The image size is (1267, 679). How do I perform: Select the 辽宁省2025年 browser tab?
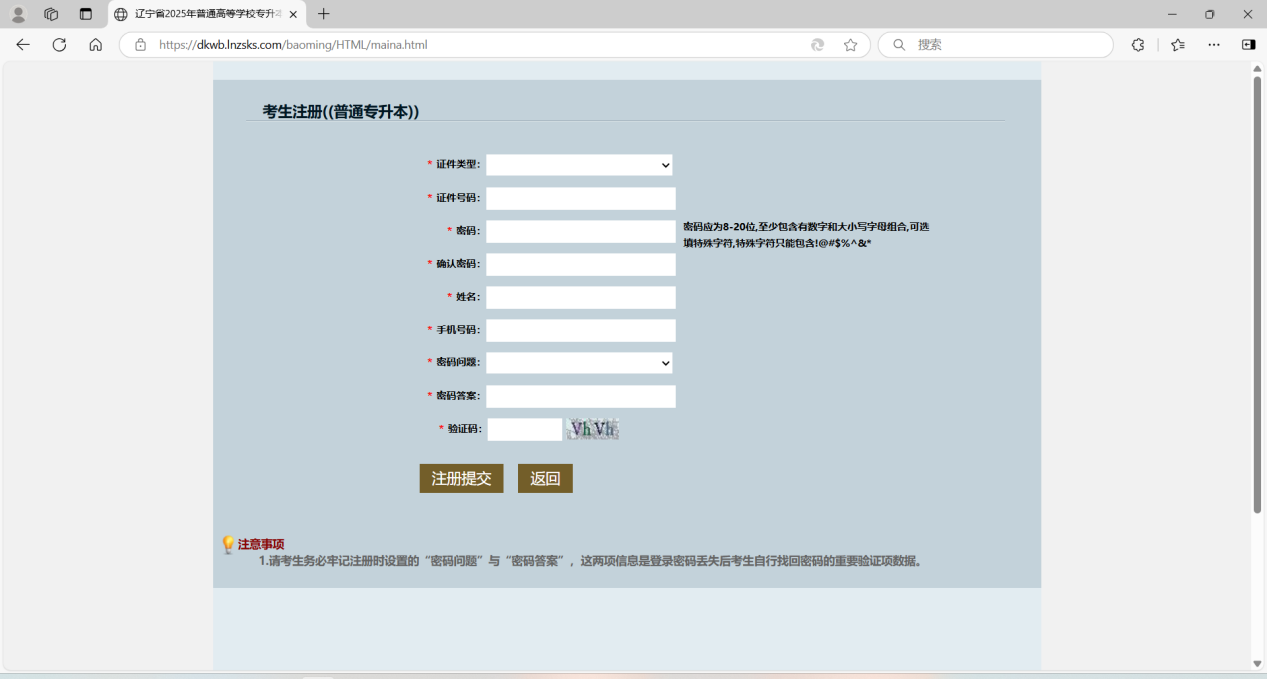[x=205, y=14]
